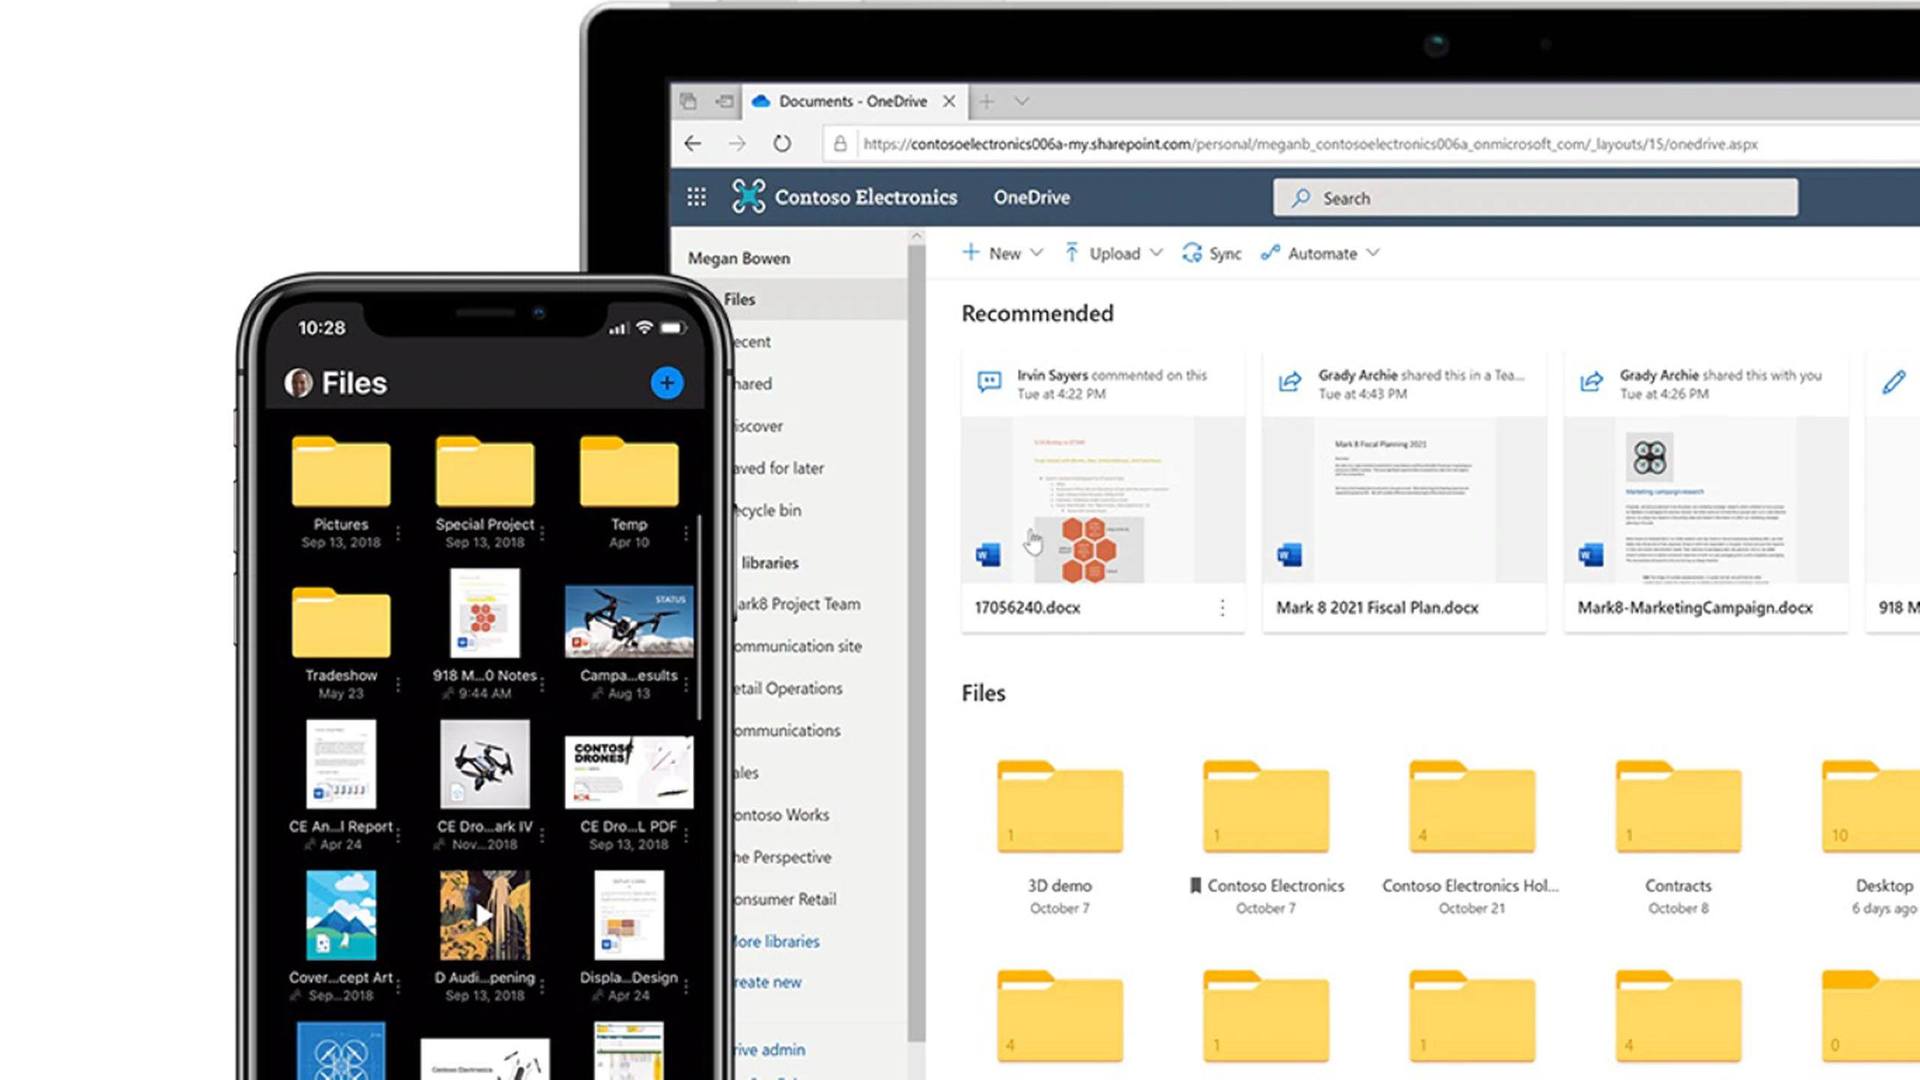Click the Contoso Electronics drone logo
The height and width of the screenshot is (1080, 1920).
point(748,196)
